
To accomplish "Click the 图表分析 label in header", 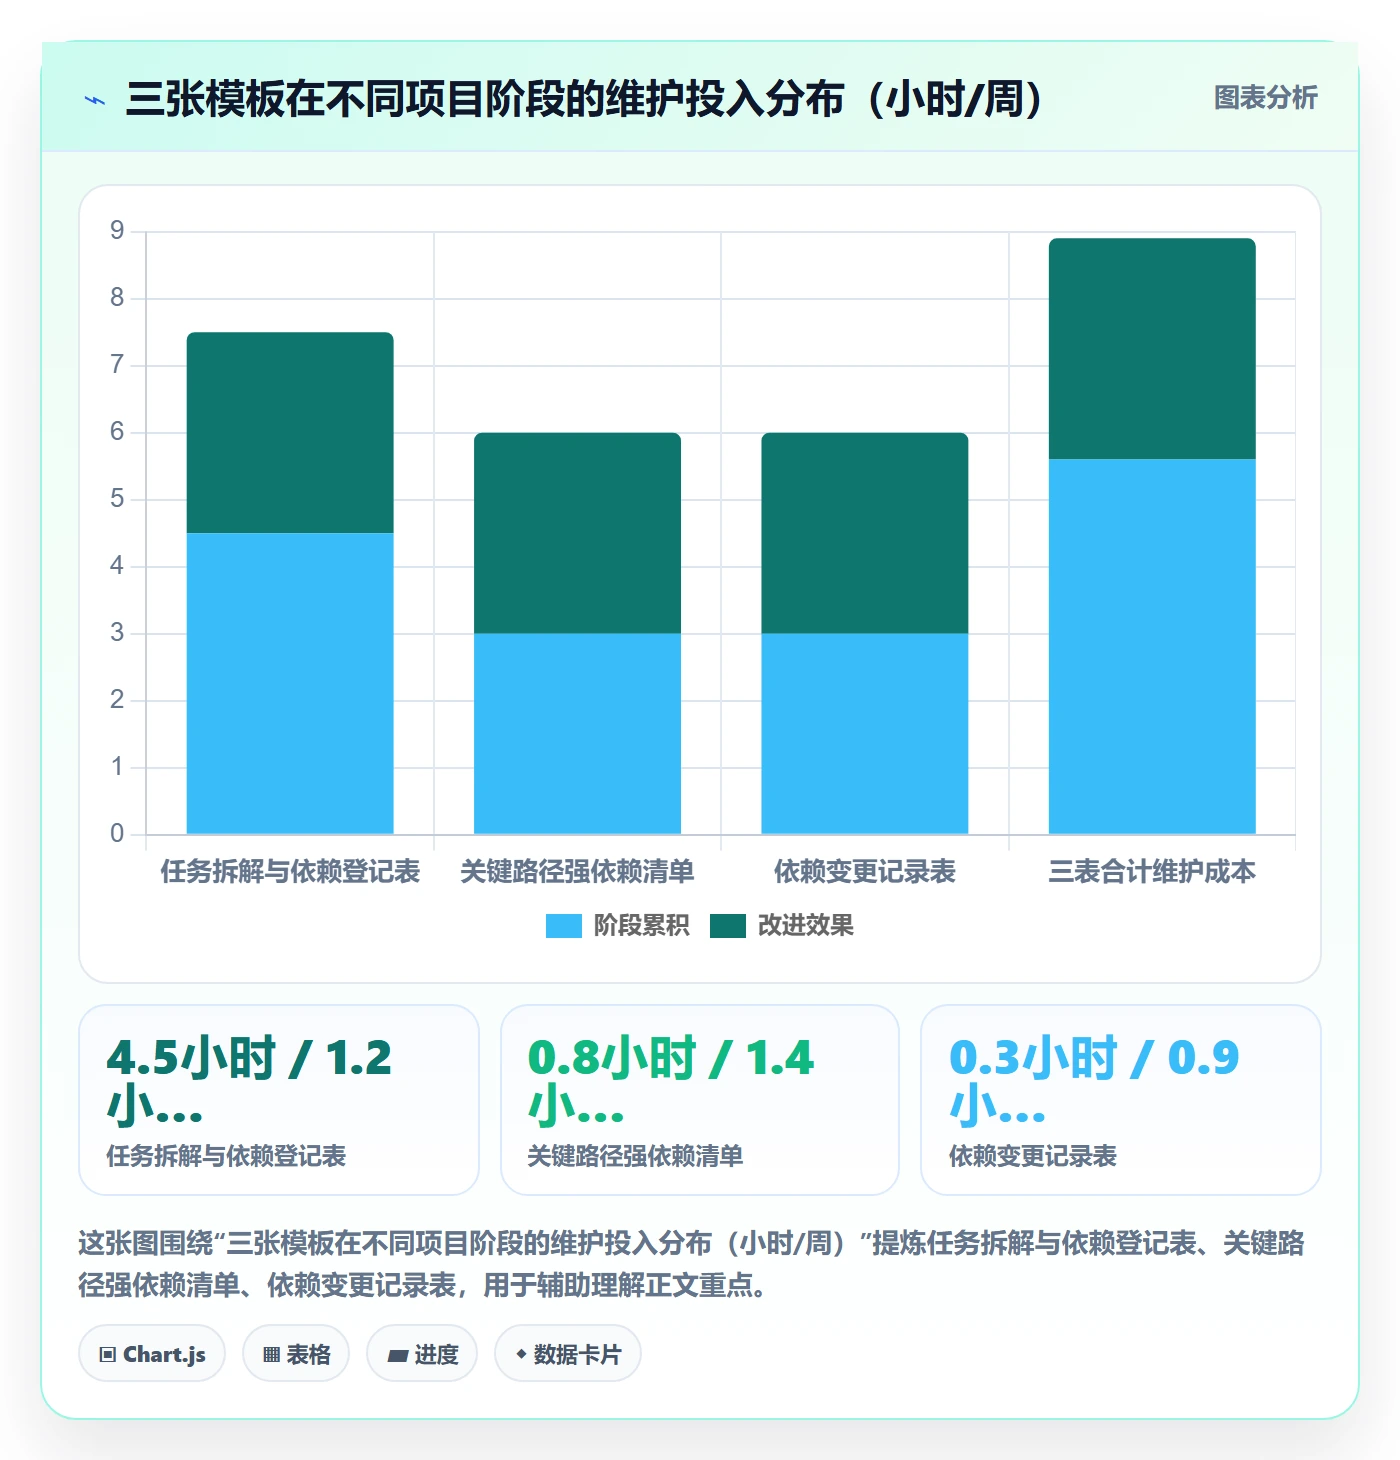I will (x=1265, y=98).
